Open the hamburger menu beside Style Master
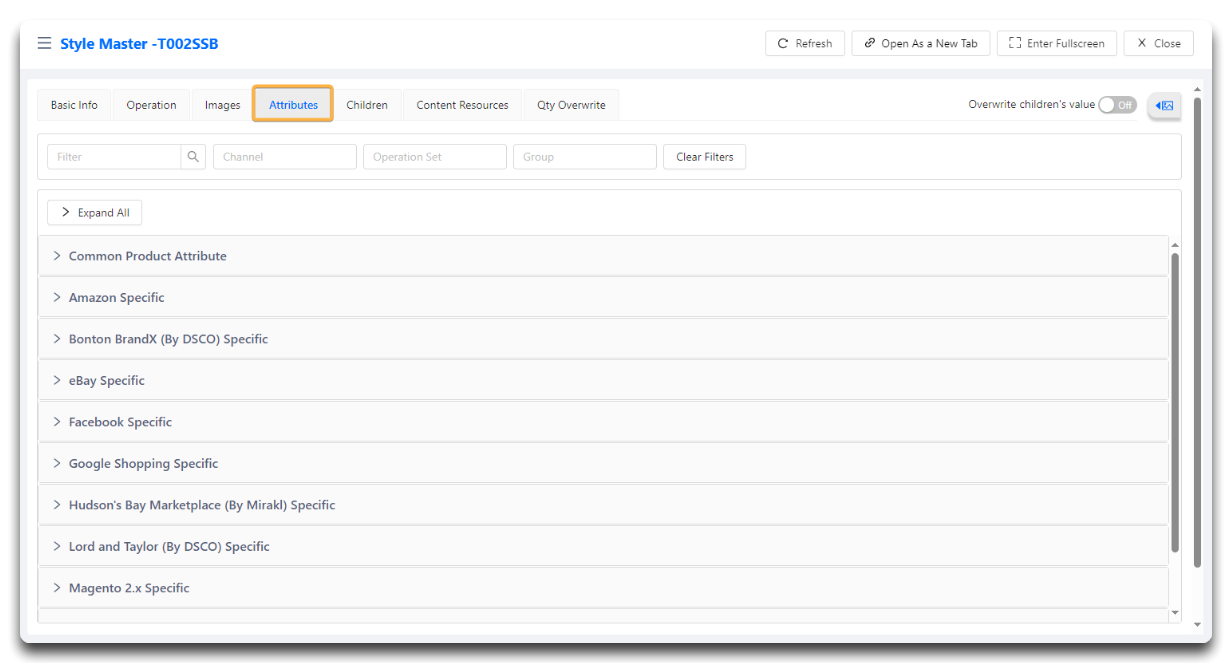 (44, 43)
